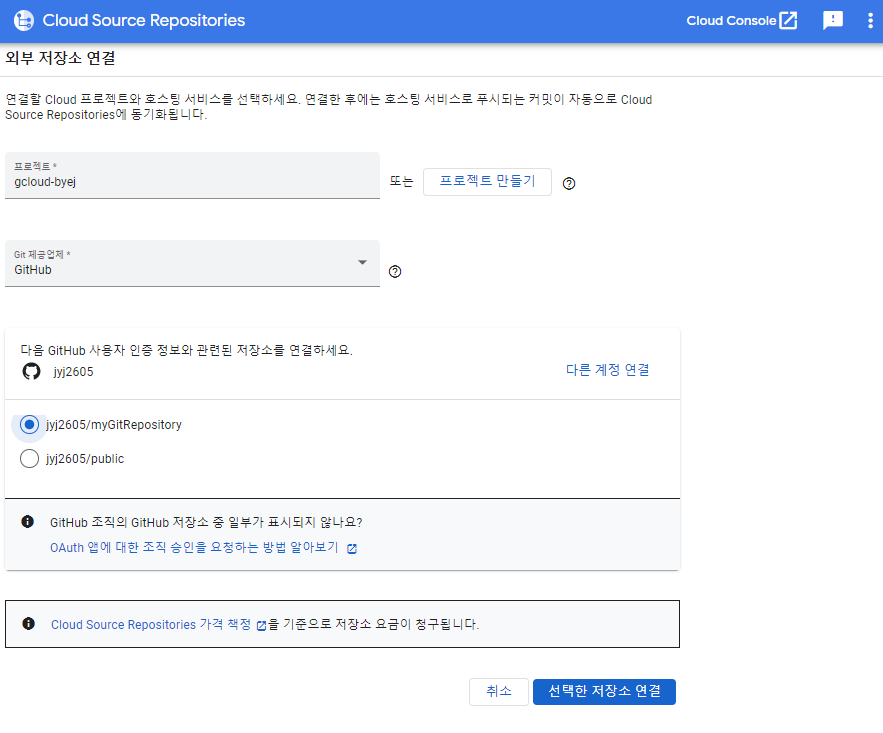The width and height of the screenshot is (883, 733).
Task: Click the GitHub dropdown arrow
Action: pos(363,262)
